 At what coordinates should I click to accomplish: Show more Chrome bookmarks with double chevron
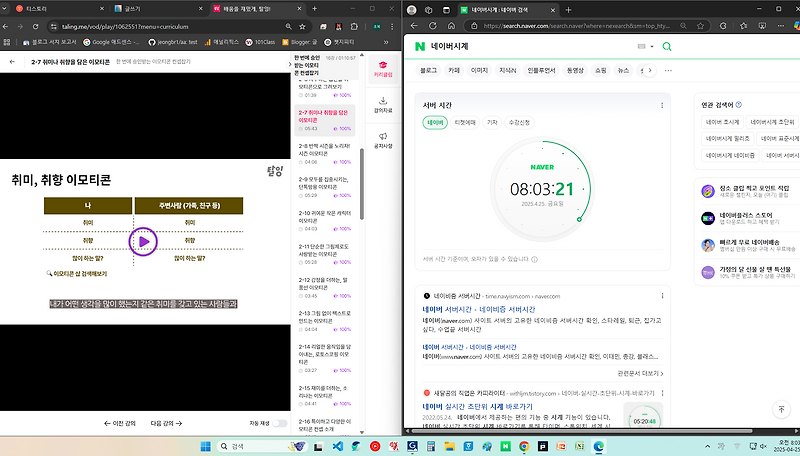pyautogui.click(x=386, y=42)
